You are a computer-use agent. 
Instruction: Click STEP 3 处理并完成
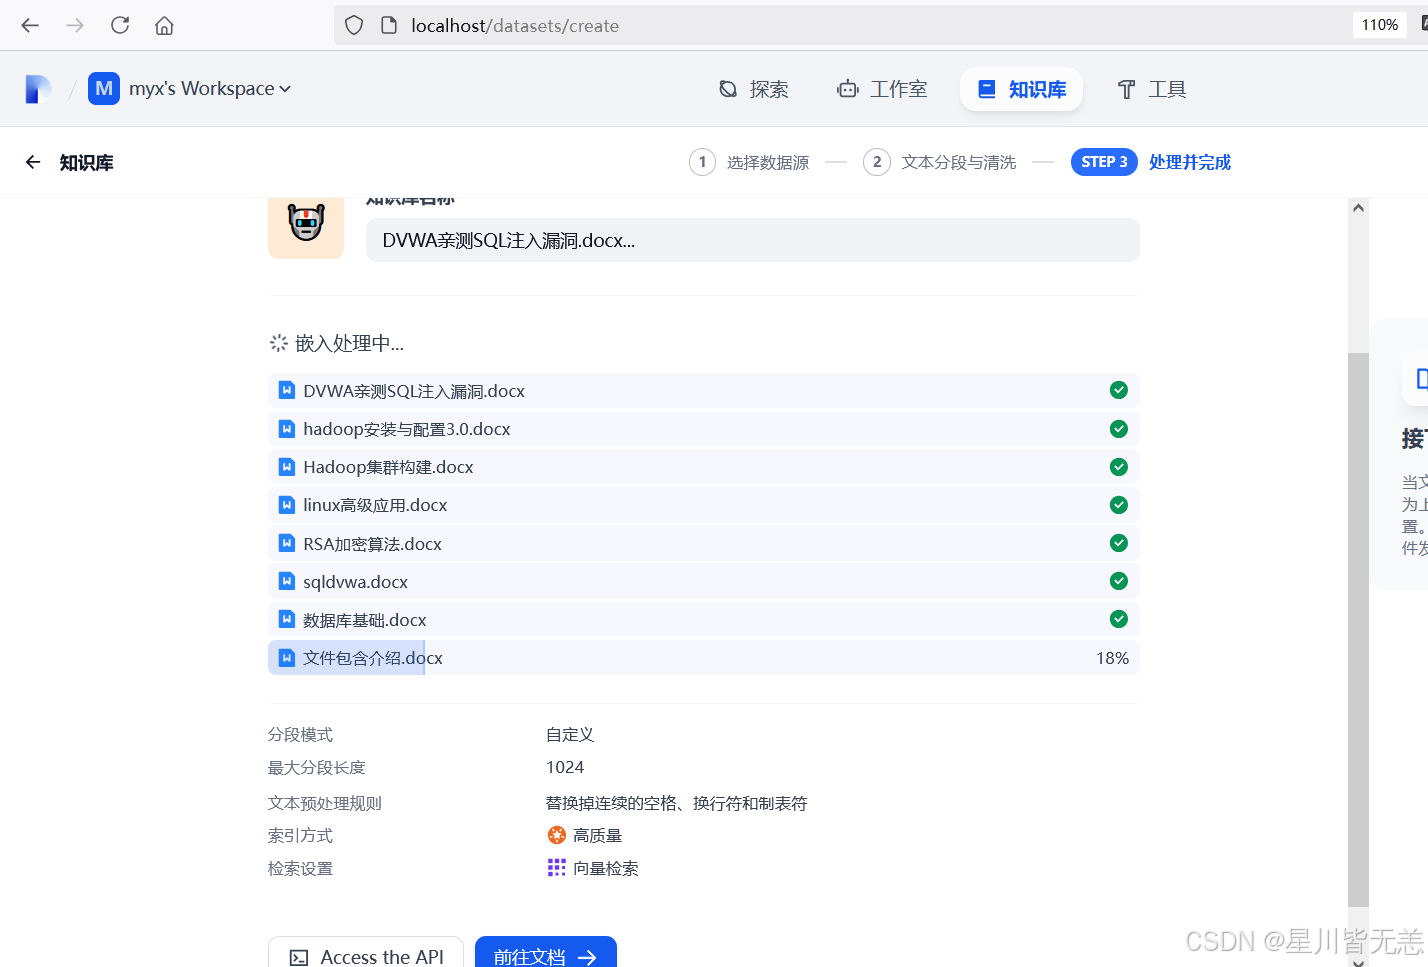(x=1151, y=162)
